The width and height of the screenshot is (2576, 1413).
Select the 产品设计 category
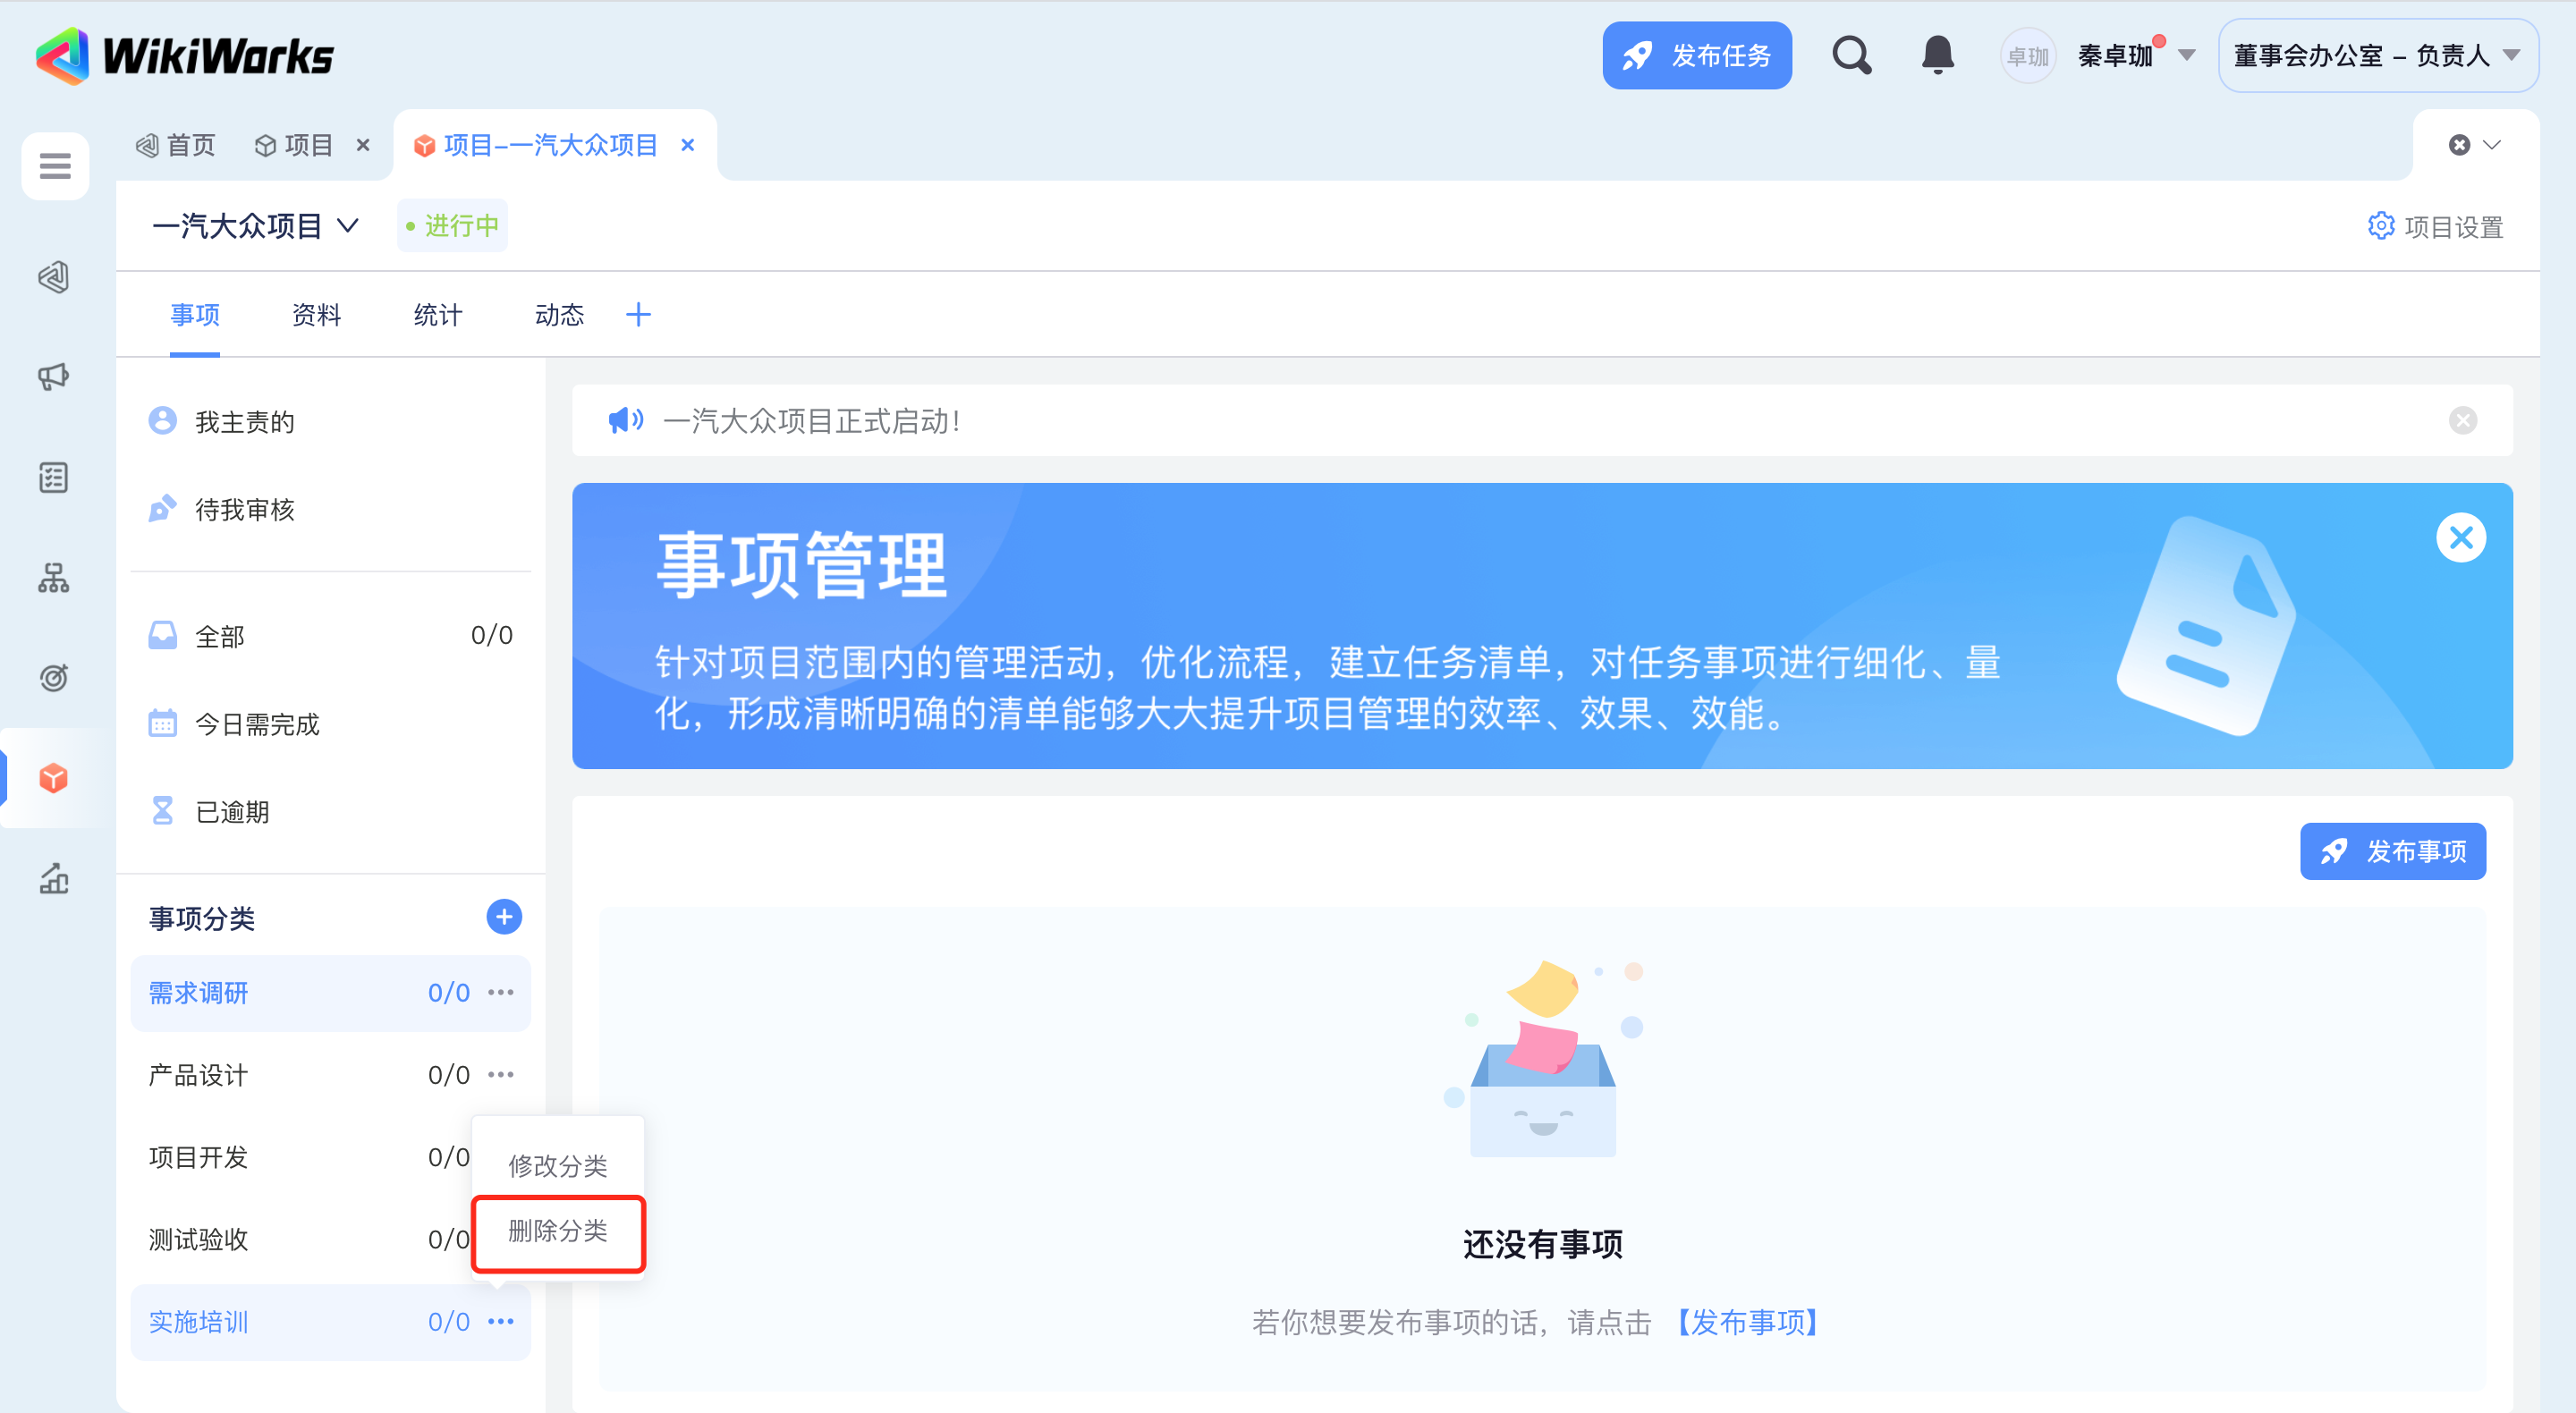coord(198,1076)
